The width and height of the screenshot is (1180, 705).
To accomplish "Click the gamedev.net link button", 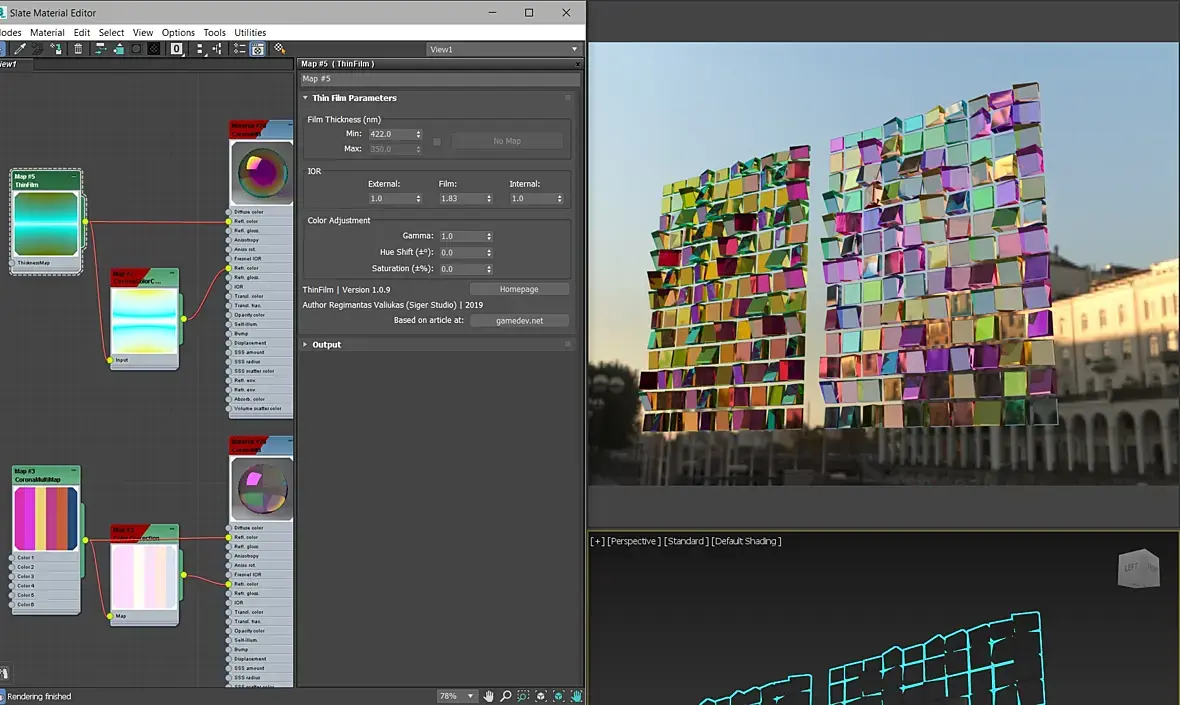I will click(x=519, y=320).
